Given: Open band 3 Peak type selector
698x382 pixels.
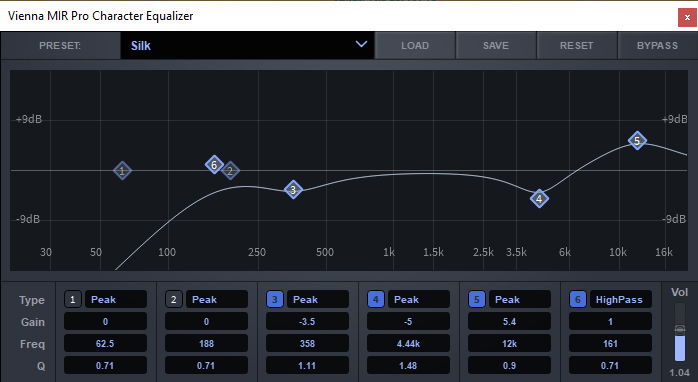Looking at the screenshot, I should click(x=318, y=299).
